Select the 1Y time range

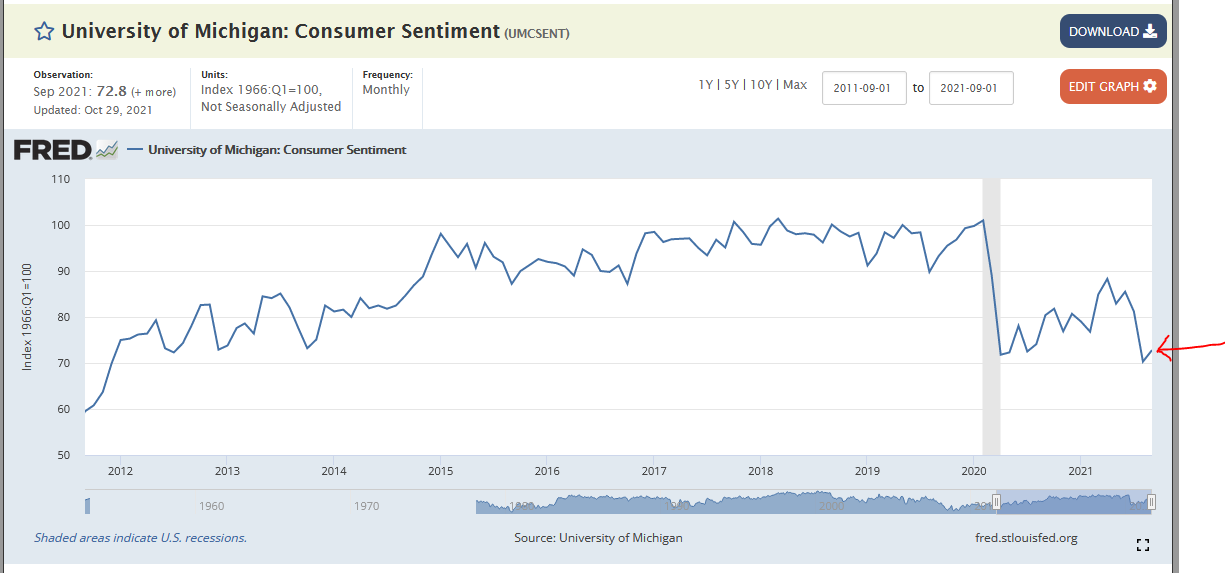(706, 85)
